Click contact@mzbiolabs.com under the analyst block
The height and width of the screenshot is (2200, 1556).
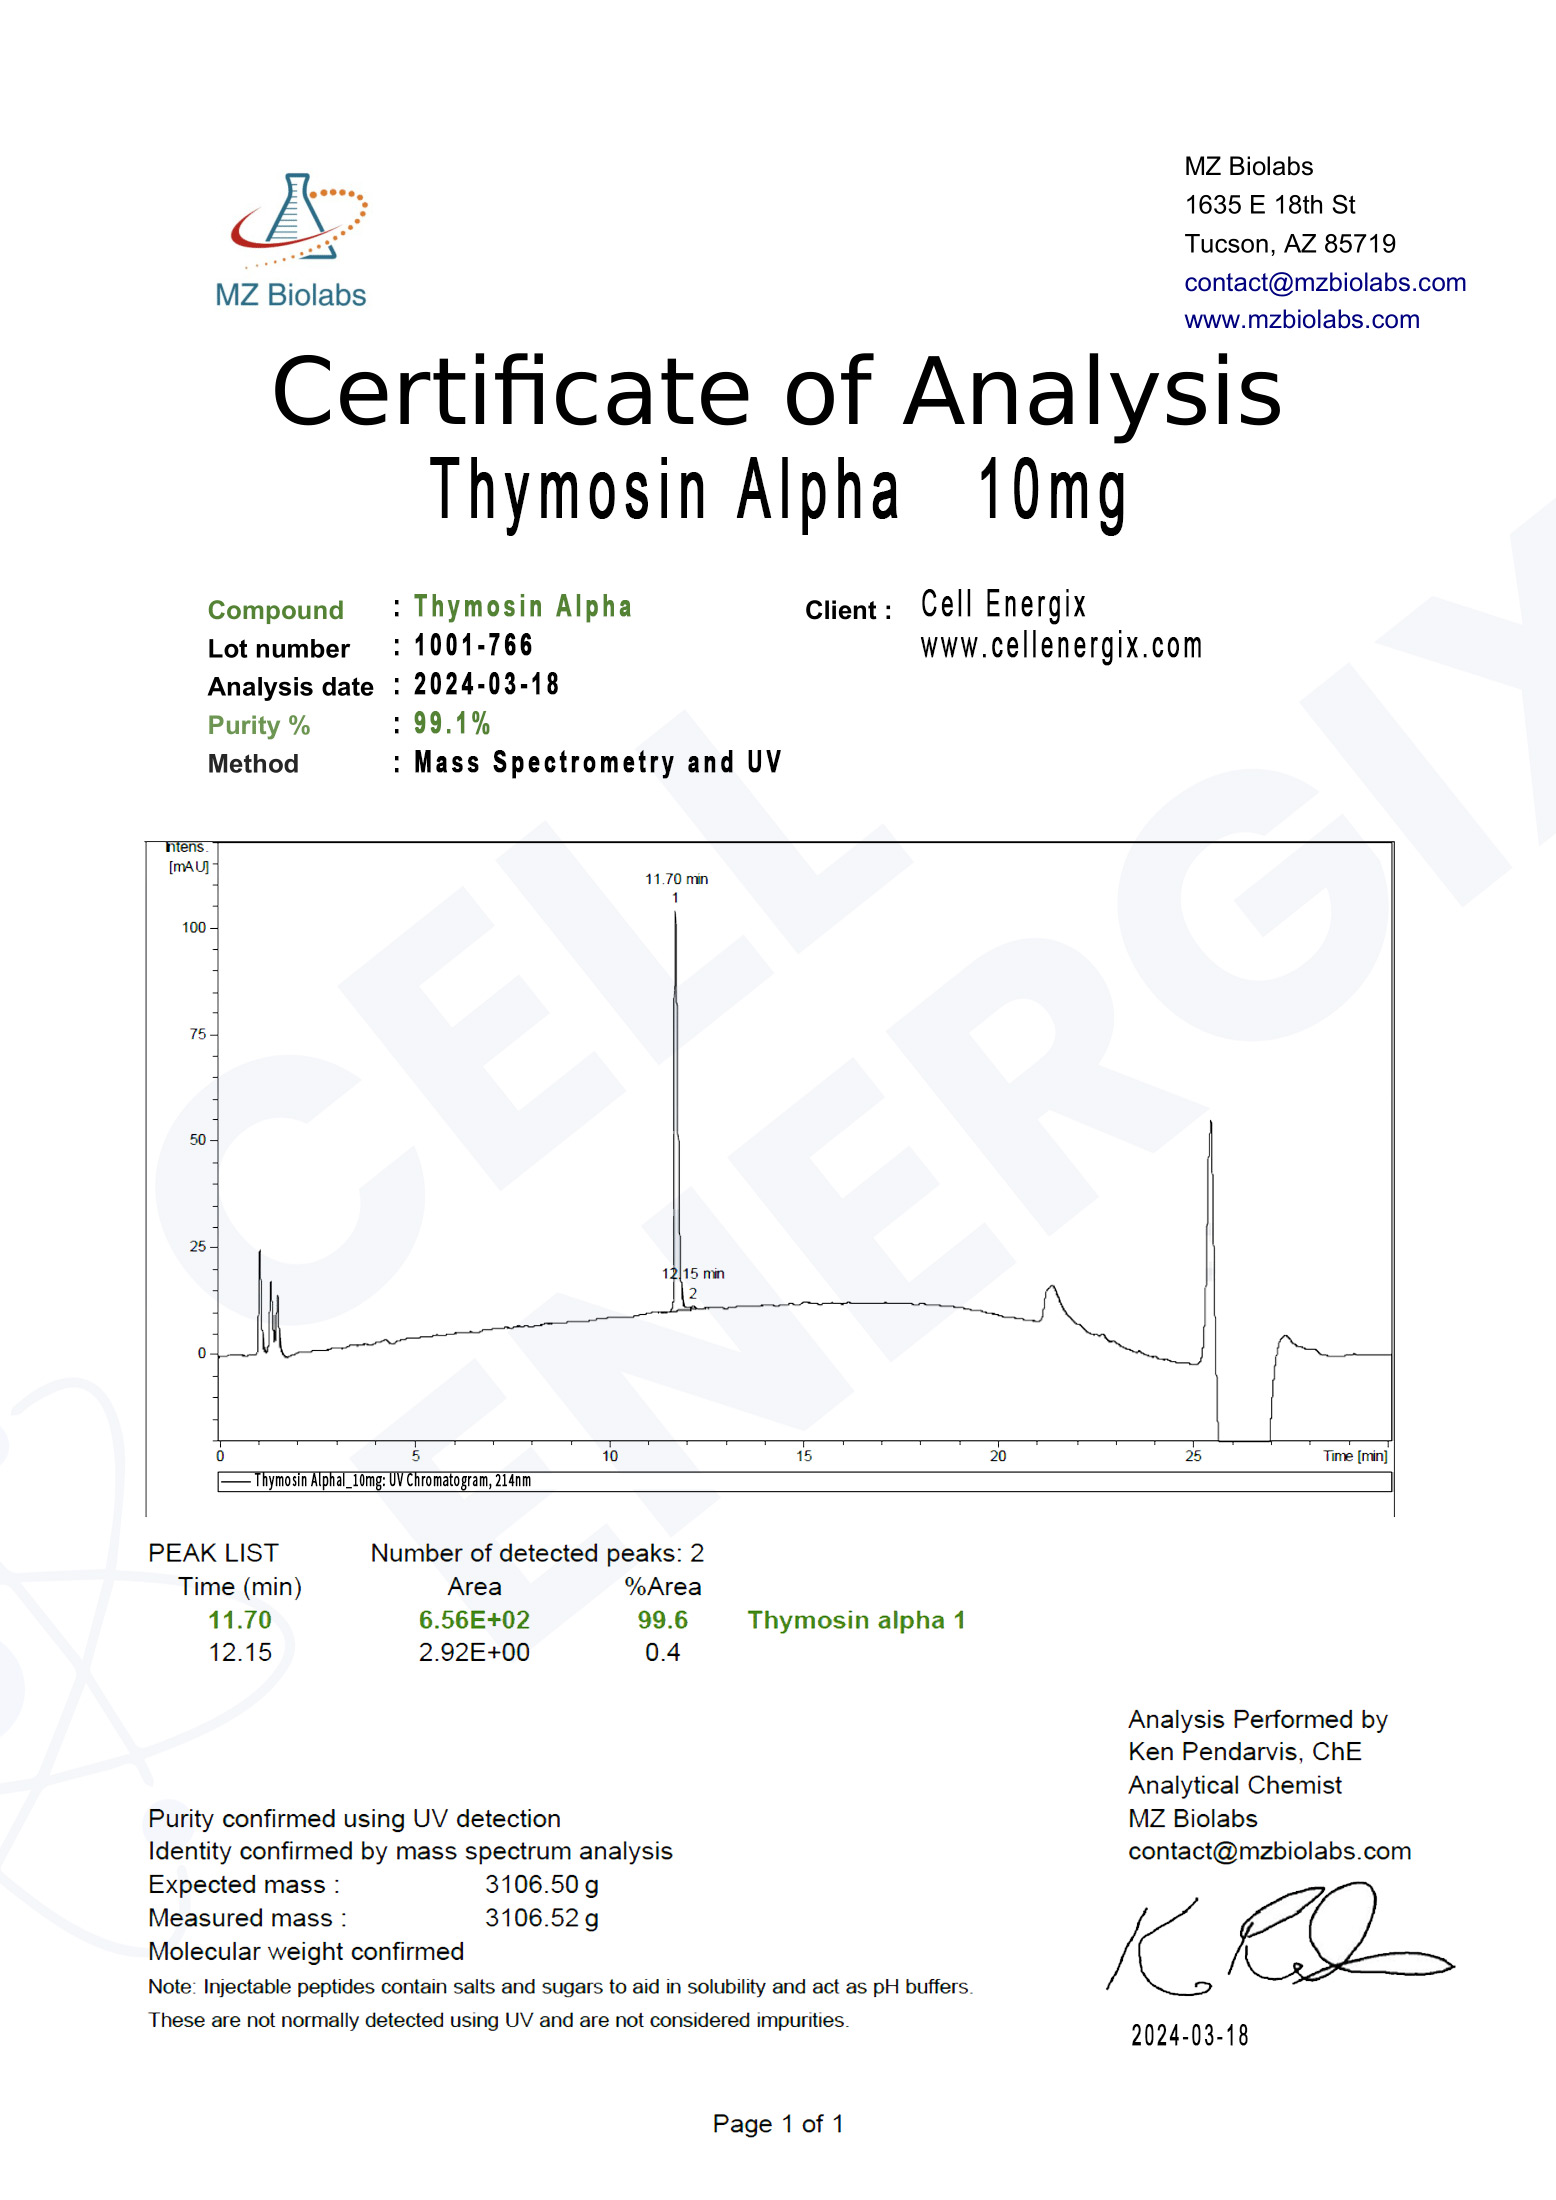click(x=1270, y=1851)
